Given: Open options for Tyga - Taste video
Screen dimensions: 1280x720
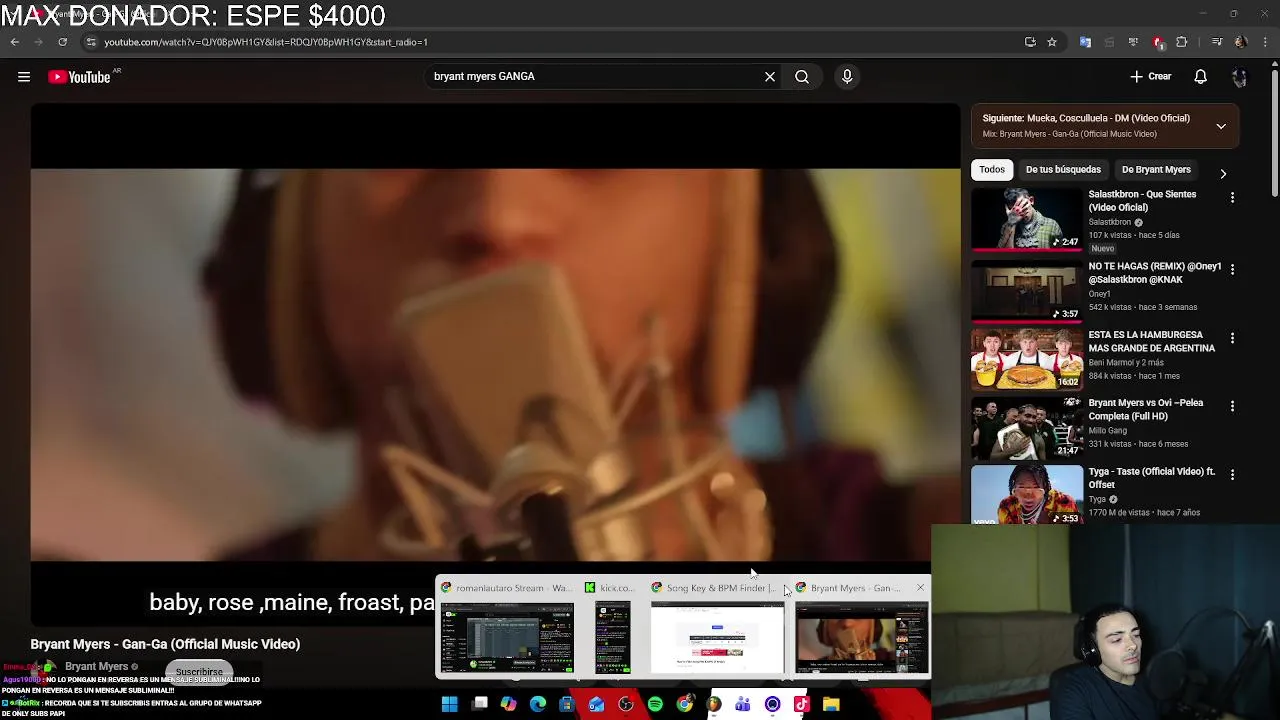Looking at the screenshot, I should [x=1232, y=475].
